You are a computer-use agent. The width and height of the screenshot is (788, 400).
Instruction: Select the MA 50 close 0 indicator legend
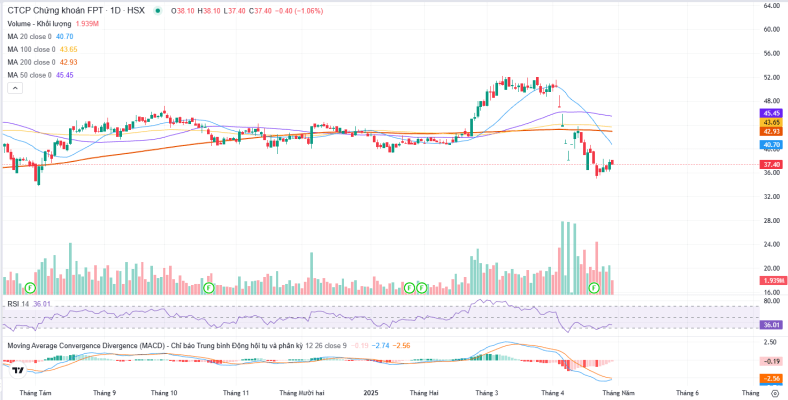point(30,75)
